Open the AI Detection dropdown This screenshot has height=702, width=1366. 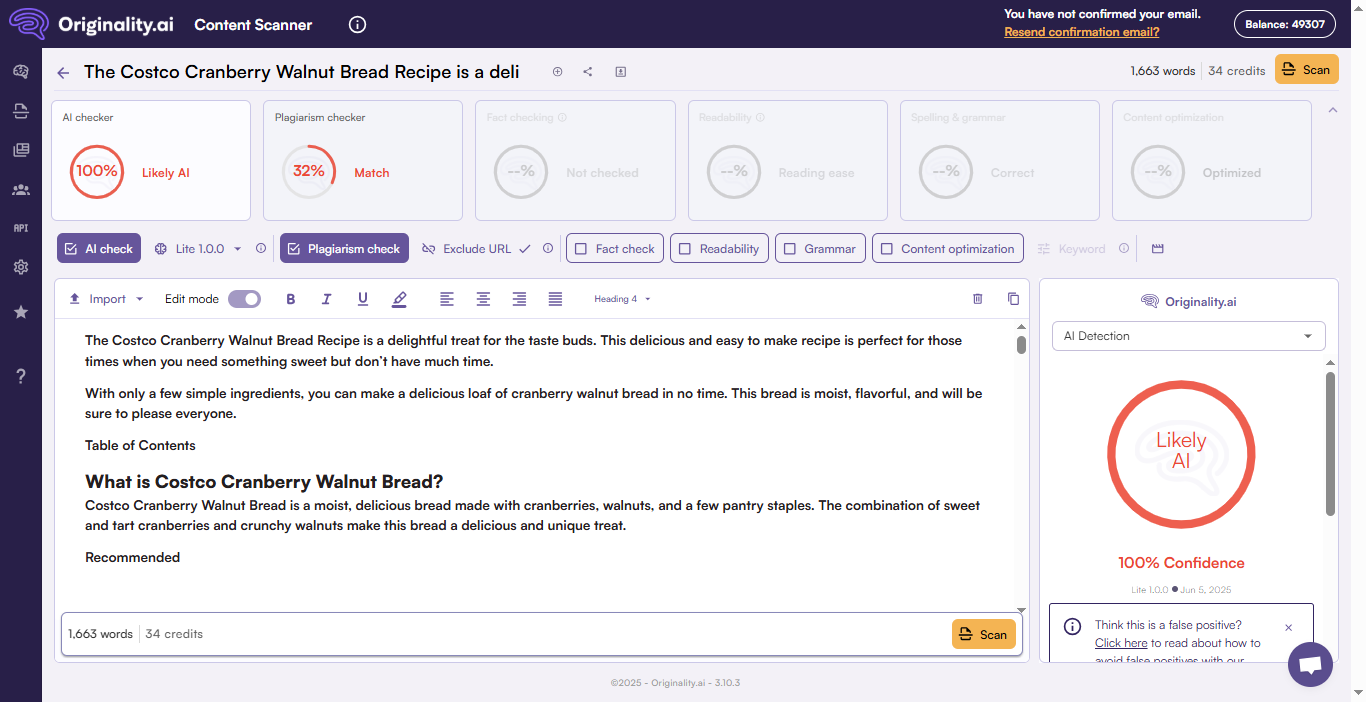click(x=1188, y=336)
